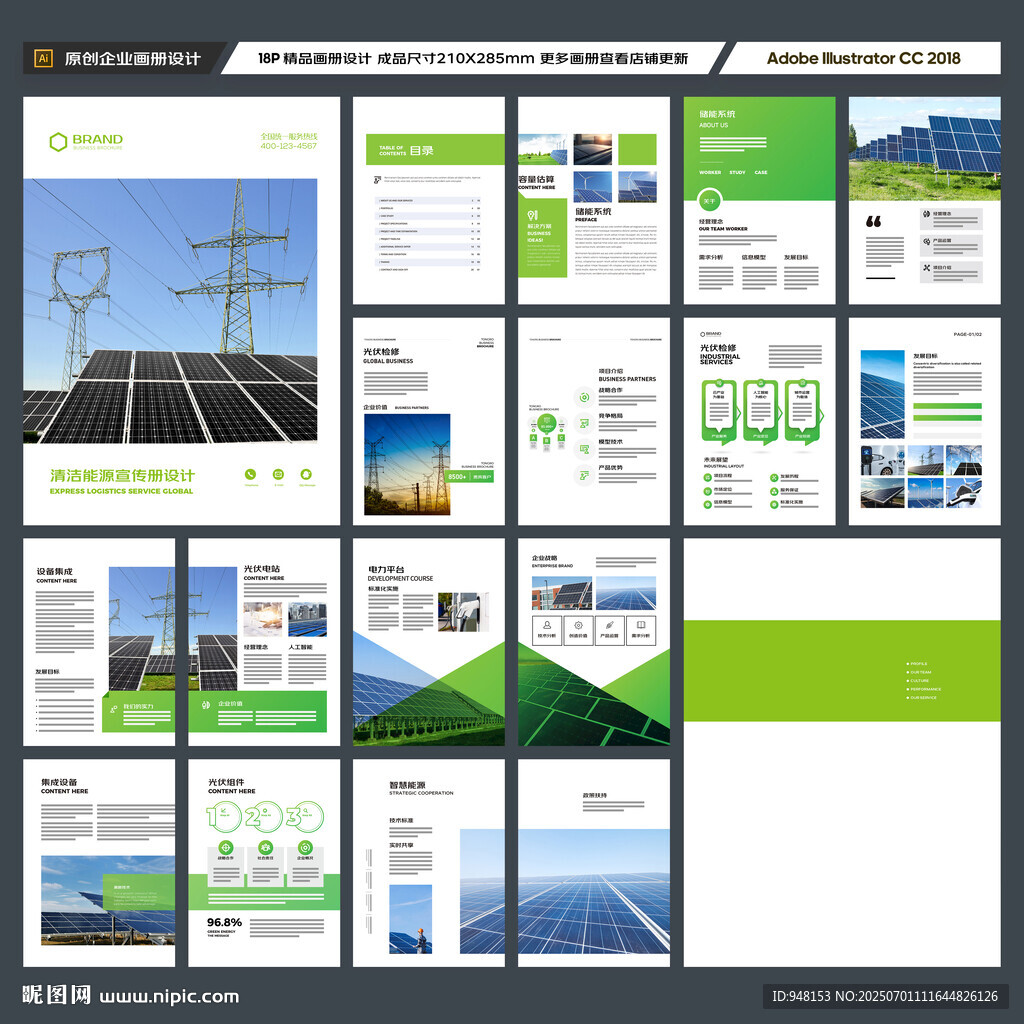Click the first green speech-bubble card under 光伏检修
This screenshot has width=1024, height=1024.
coord(719,413)
